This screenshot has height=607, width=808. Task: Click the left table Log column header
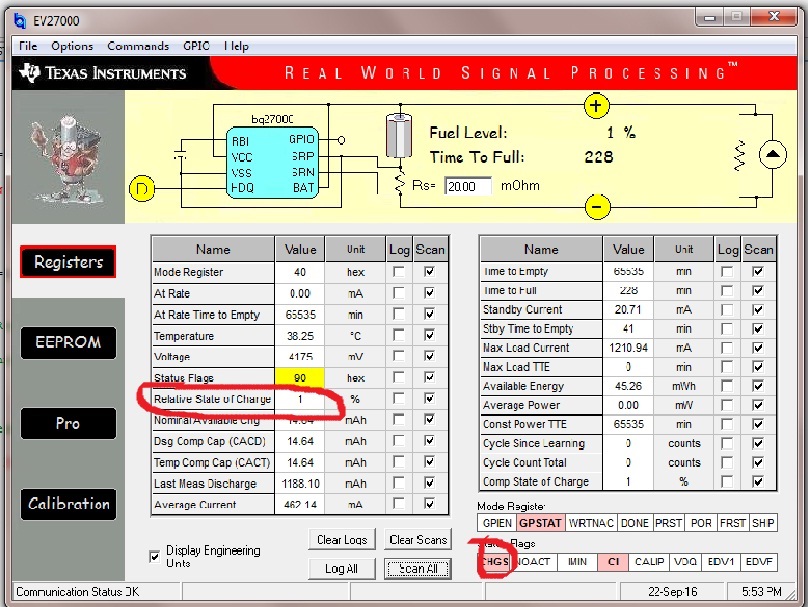pos(399,249)
